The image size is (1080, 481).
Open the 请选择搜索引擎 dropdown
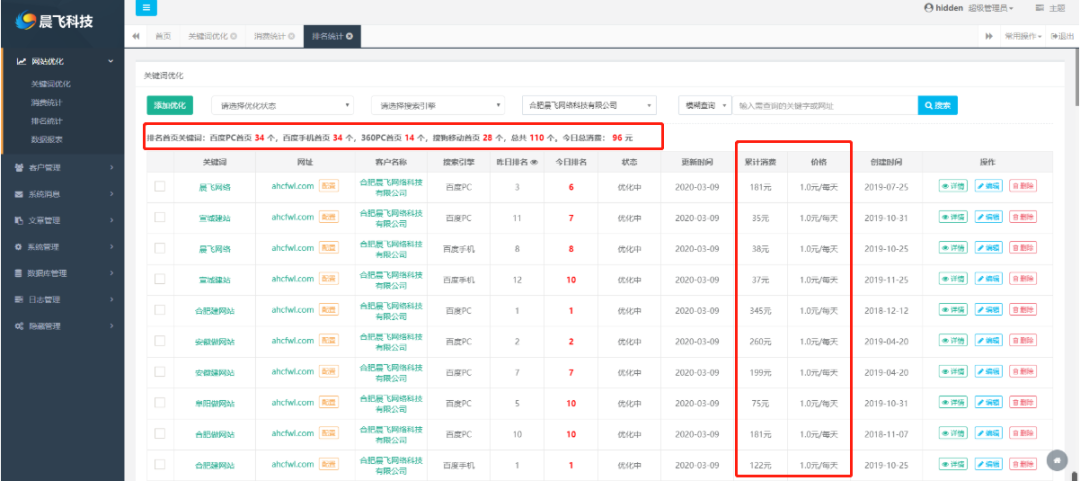coord(438,105)
